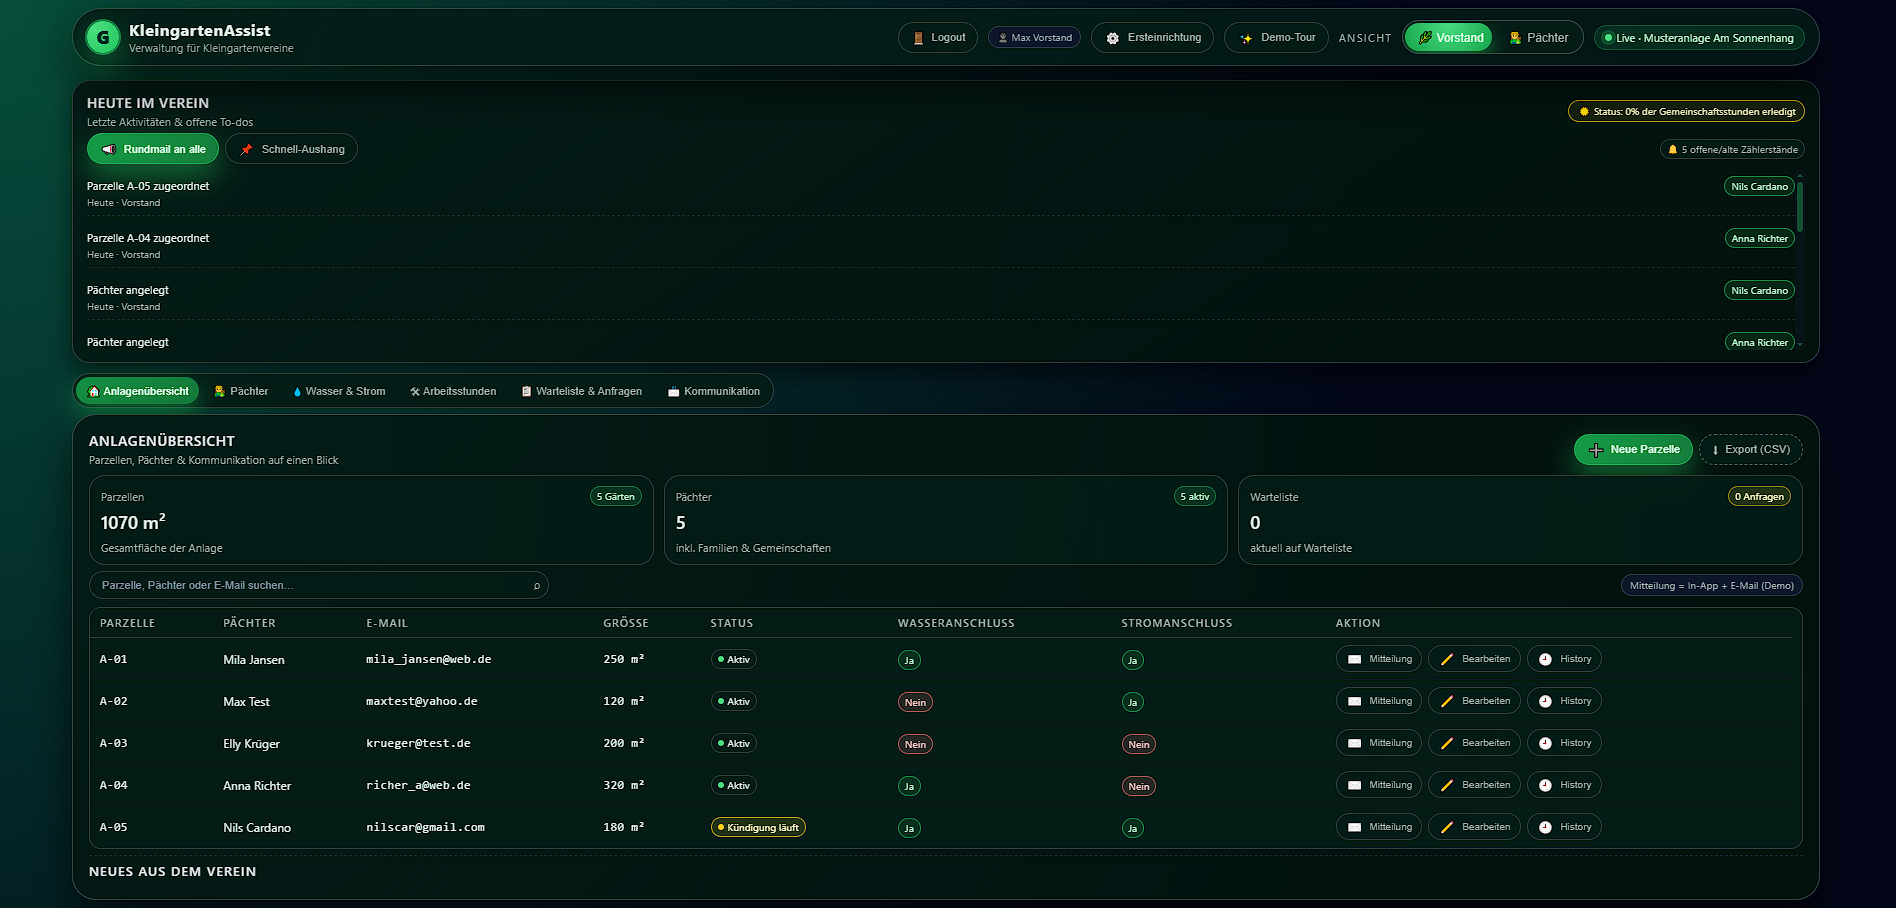Export the table via Export (CSV)
This screenshot has height=908, width=1896.
(1750, 450)
